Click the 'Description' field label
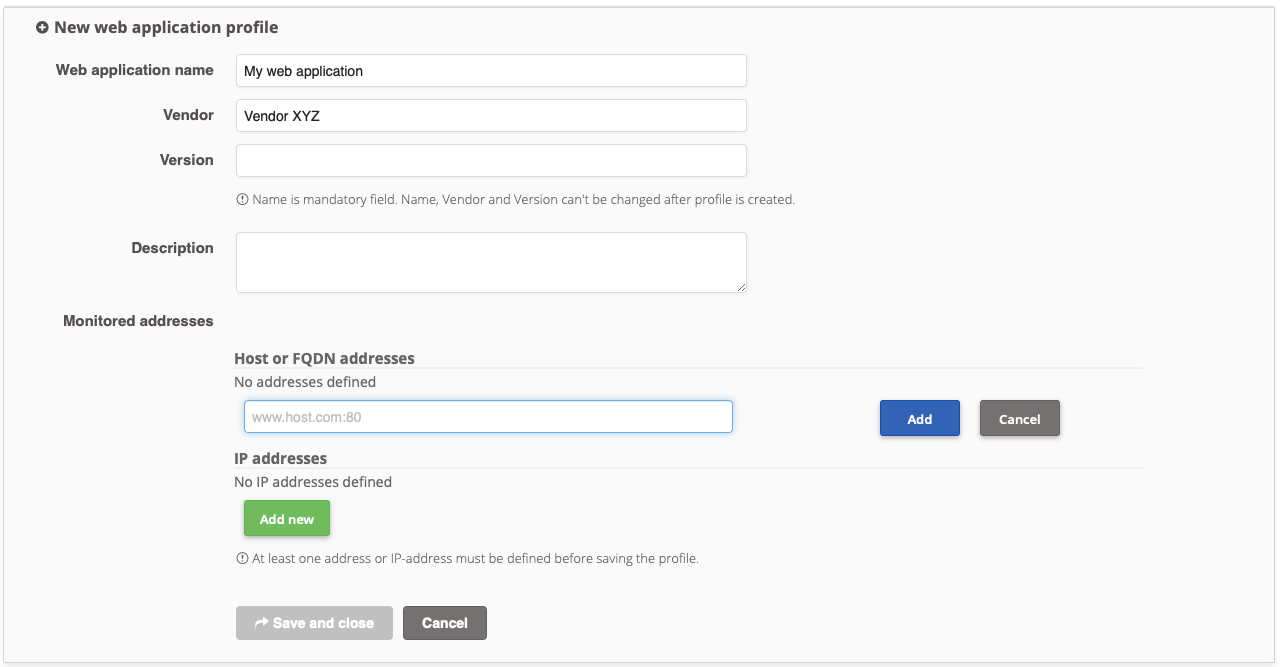1286x667 pixels. tap(172, 248)
